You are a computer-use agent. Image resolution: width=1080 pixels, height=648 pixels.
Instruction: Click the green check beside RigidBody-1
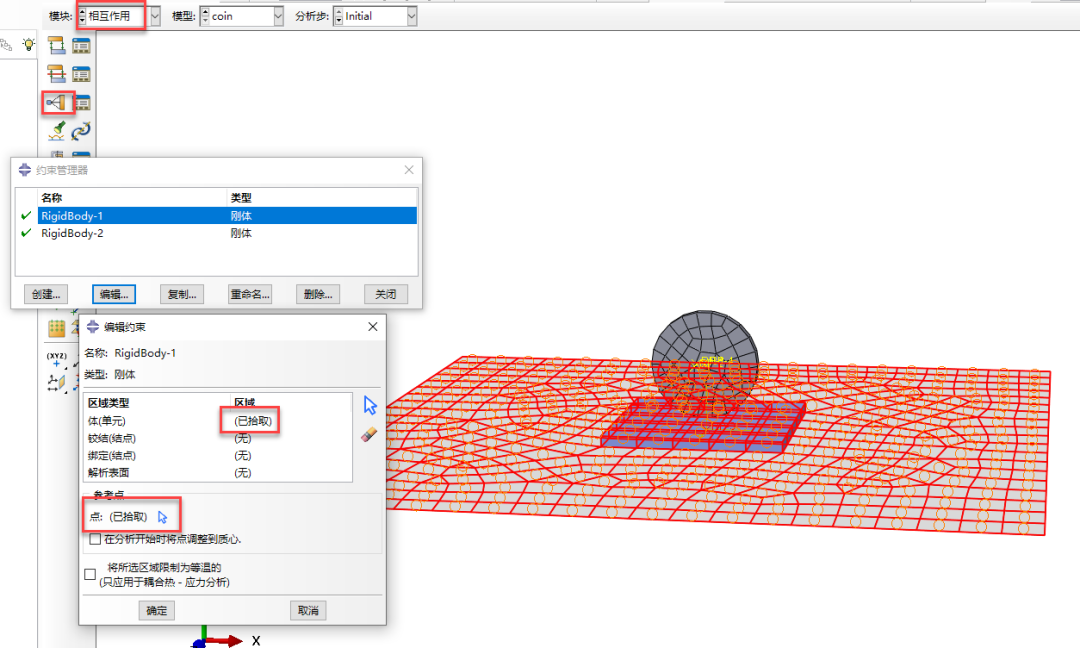point(26,216)
